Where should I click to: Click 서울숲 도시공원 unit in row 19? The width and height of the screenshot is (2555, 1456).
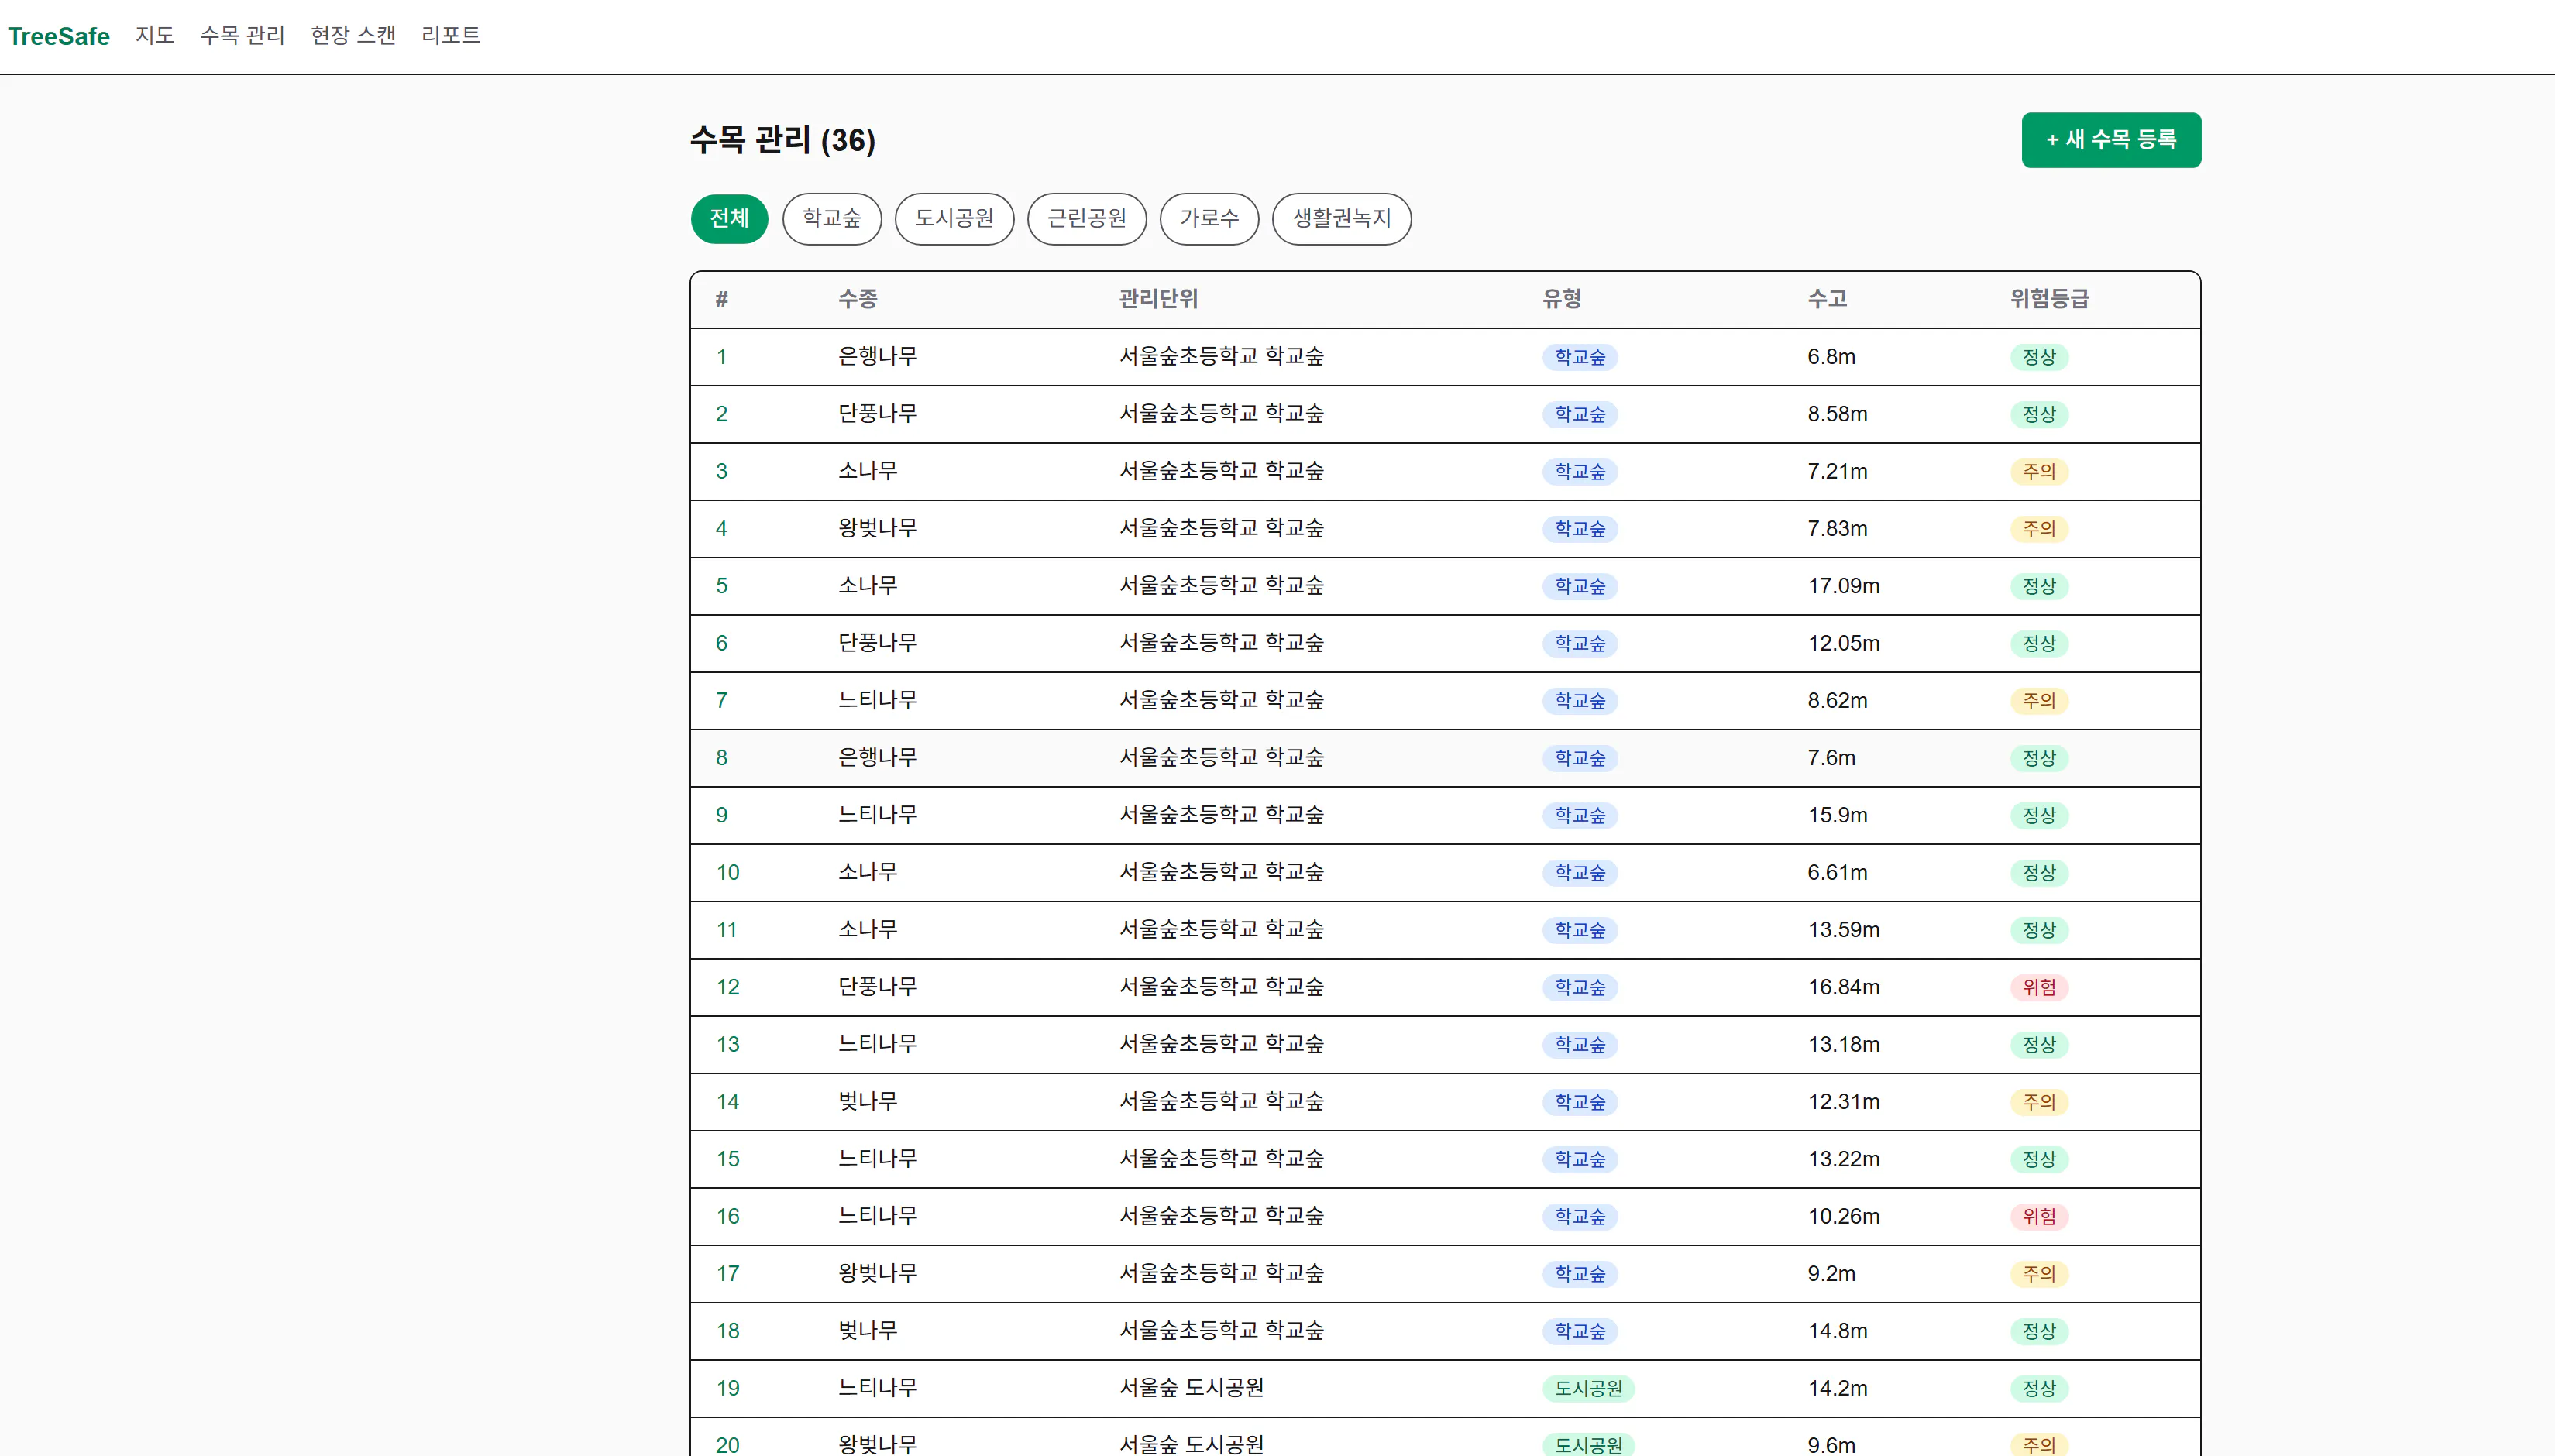pos(1191,1388)
